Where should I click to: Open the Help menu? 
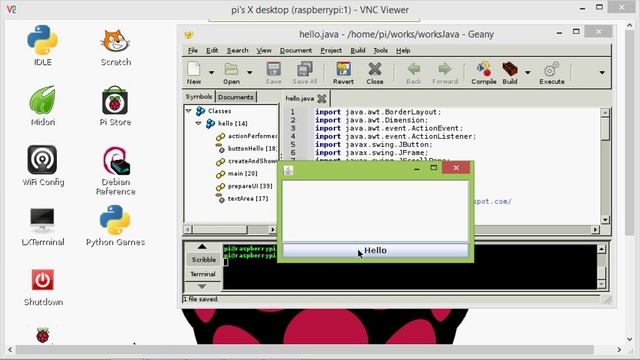403,50
